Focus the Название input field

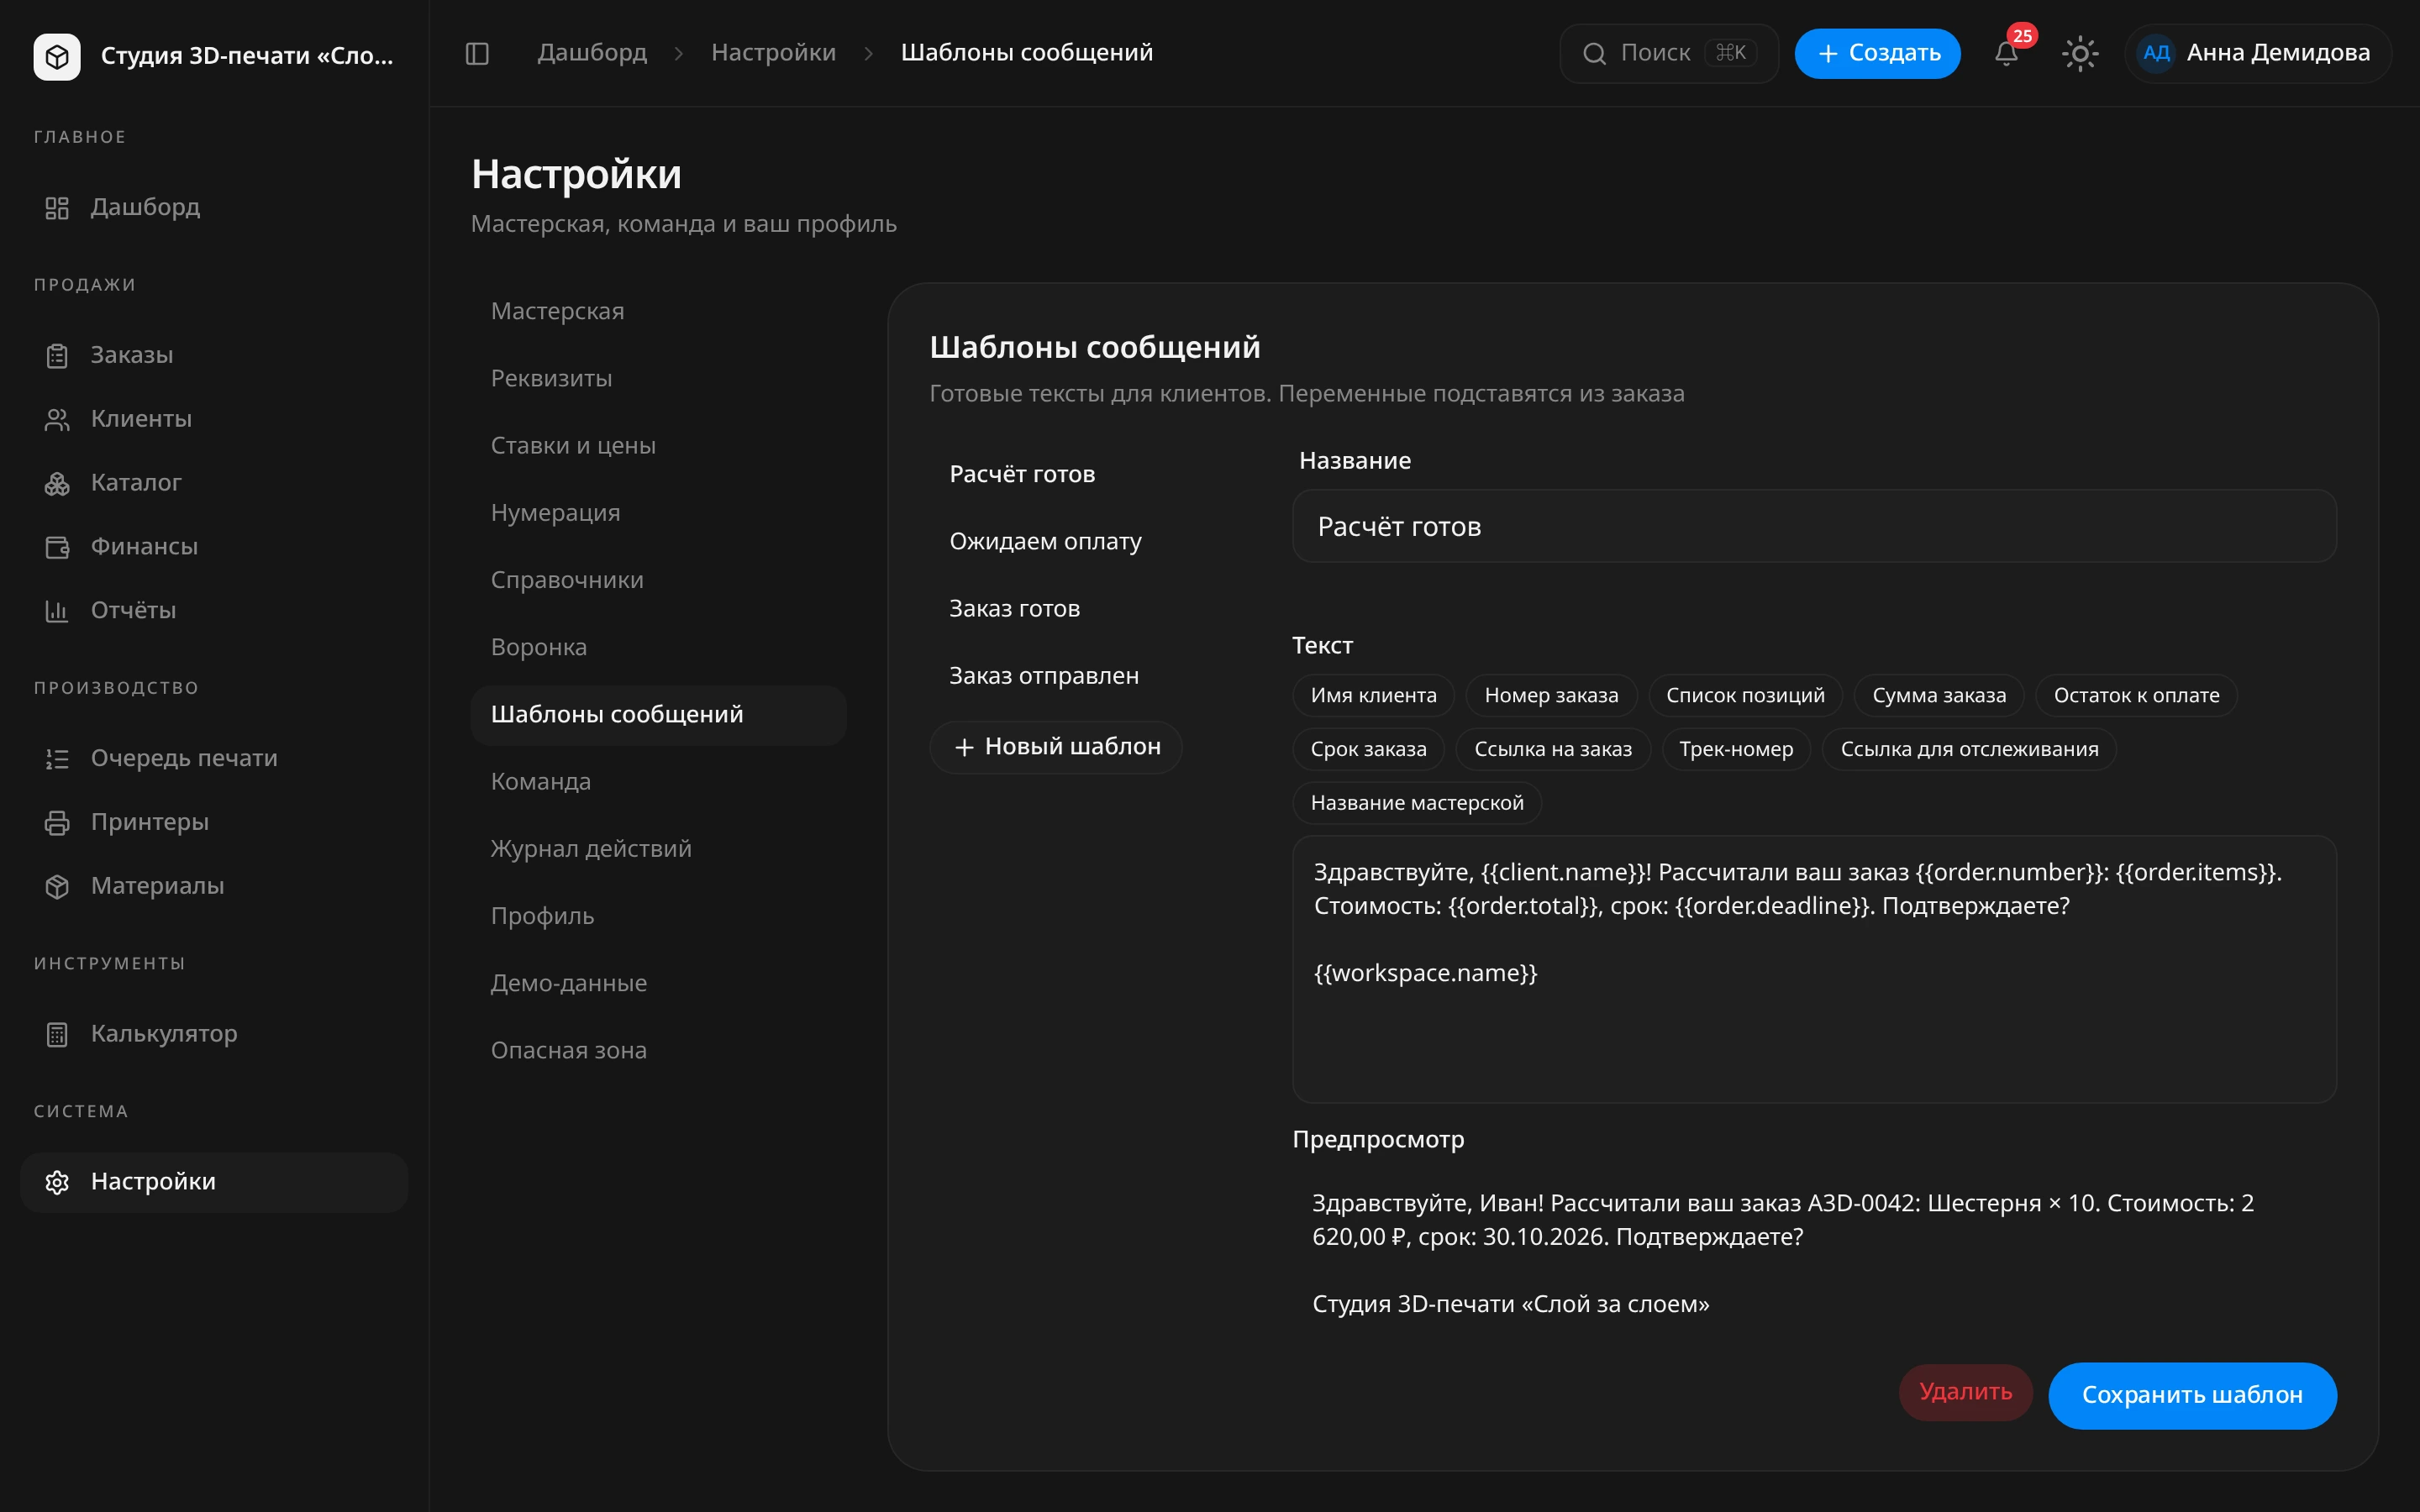click(x=1814, y=526)
